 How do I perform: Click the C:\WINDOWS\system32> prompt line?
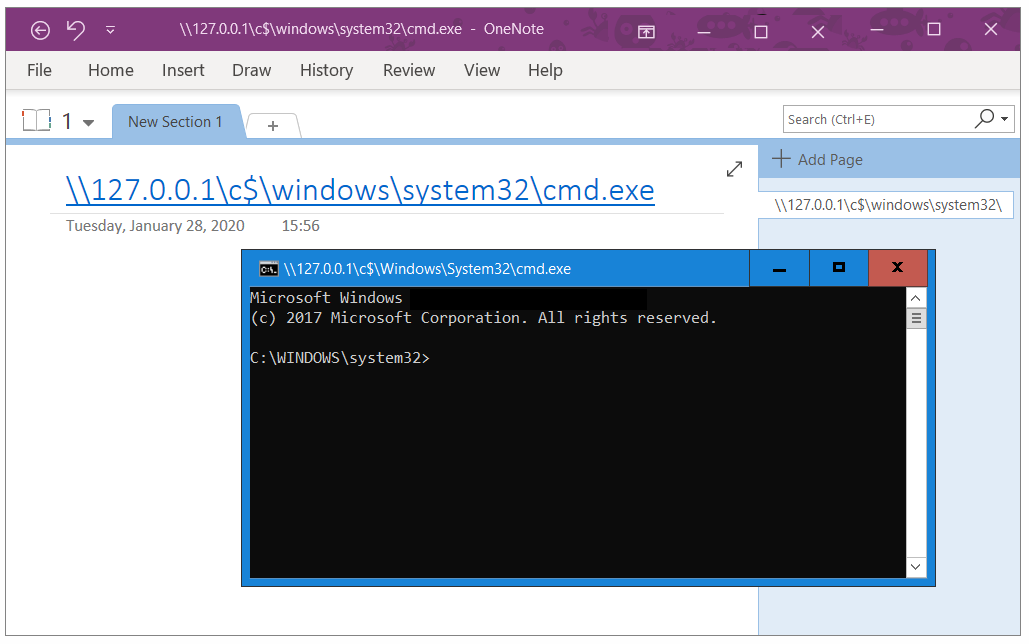tap(340, 358)
